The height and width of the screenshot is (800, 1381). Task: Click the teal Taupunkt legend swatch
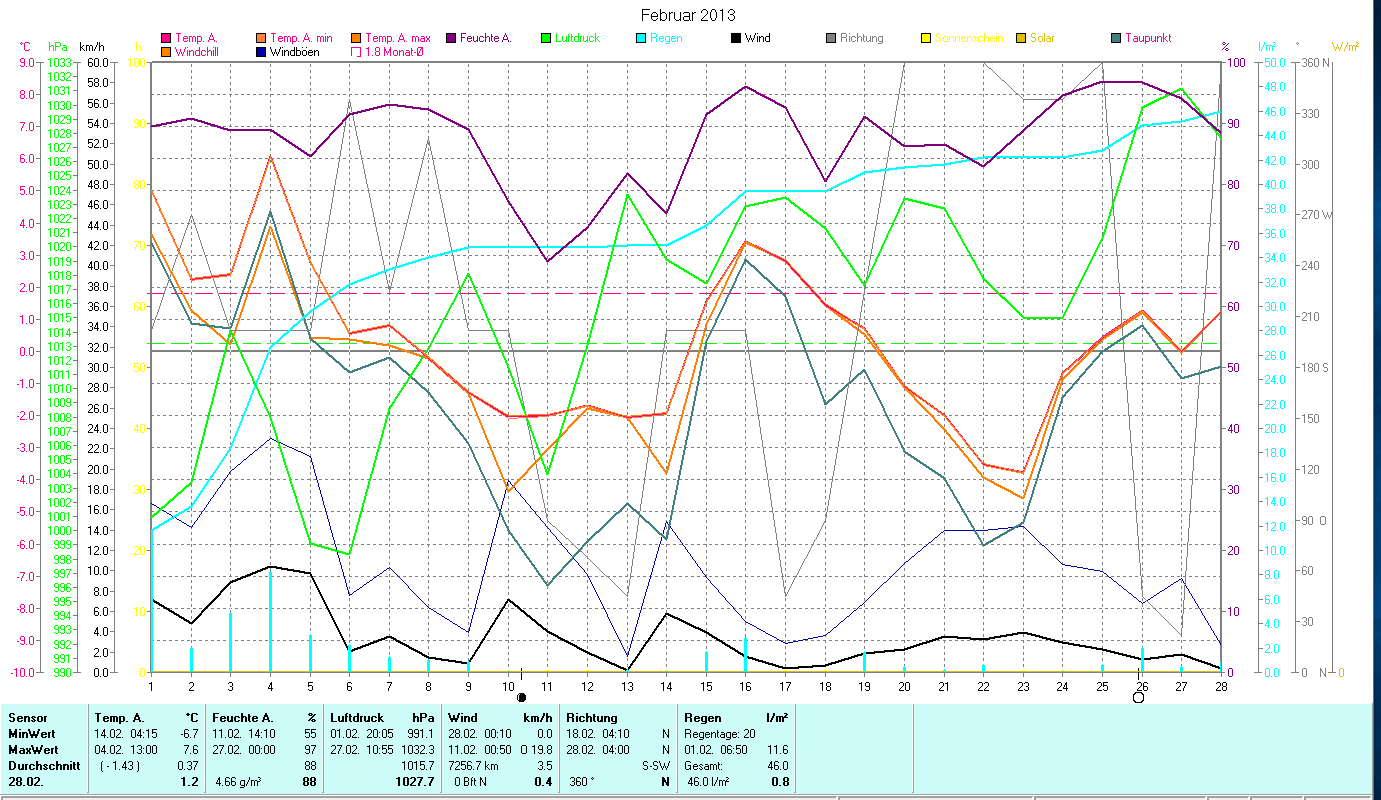point(1116,39)
